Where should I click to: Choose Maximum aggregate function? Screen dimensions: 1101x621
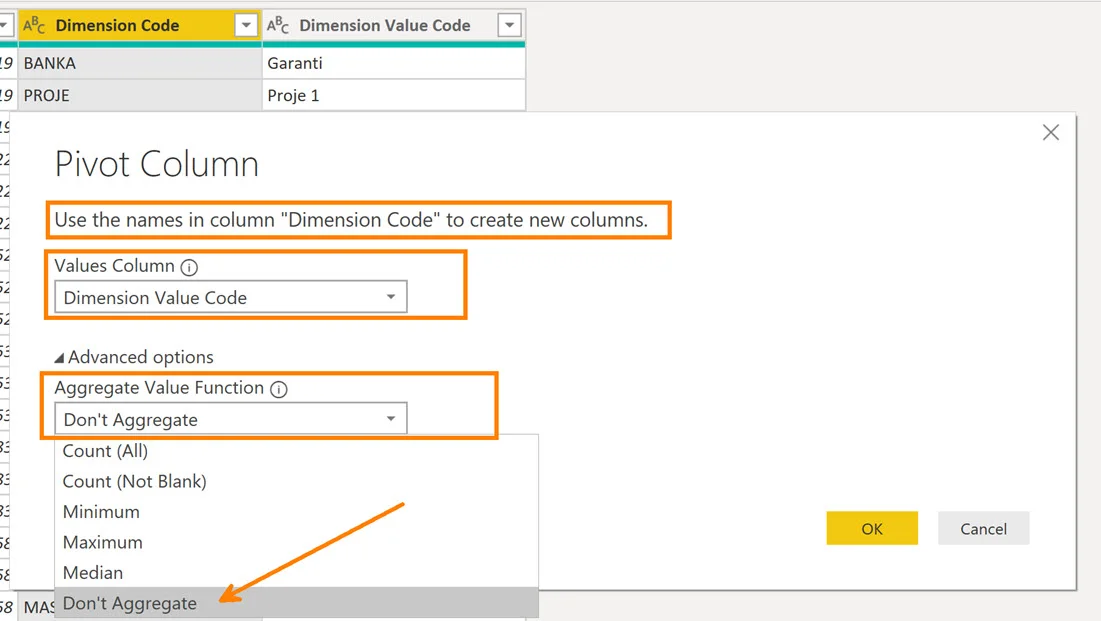click(x=102, y=542)
